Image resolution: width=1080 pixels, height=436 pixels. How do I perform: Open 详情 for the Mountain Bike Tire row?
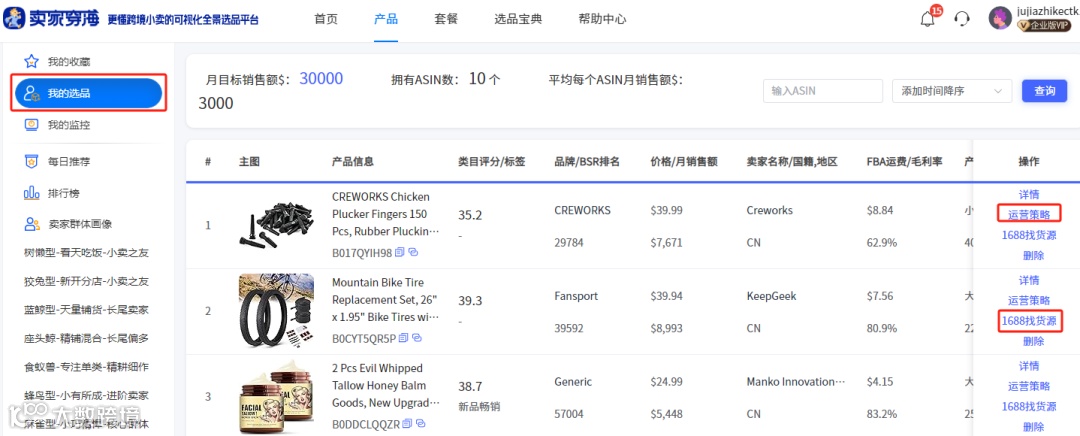tap(1029, 280)
